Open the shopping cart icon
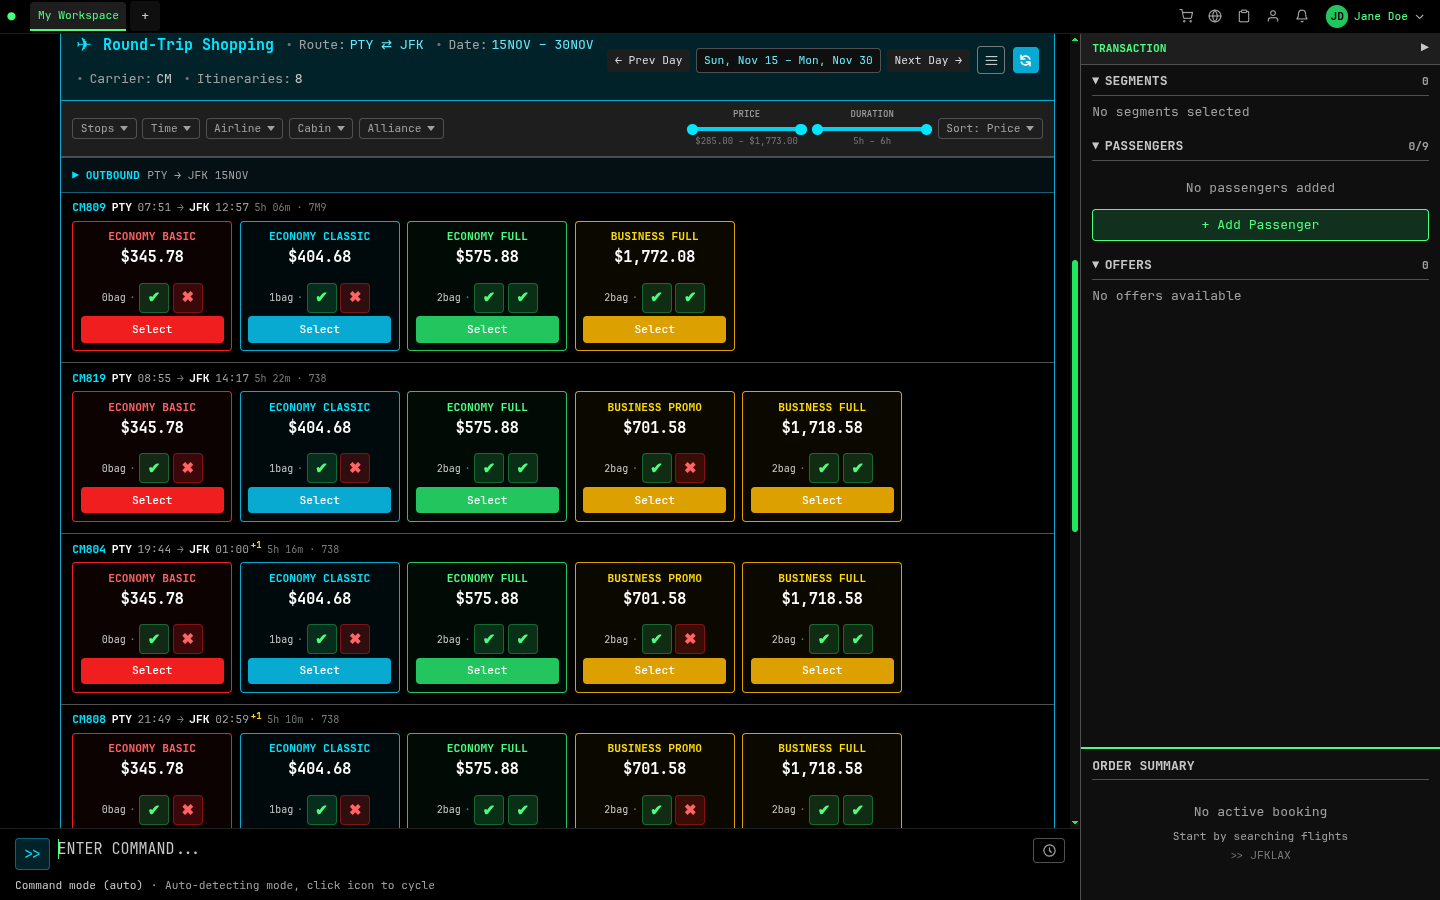This screenshot has width=1440, height=900. tap(1186, 16)
